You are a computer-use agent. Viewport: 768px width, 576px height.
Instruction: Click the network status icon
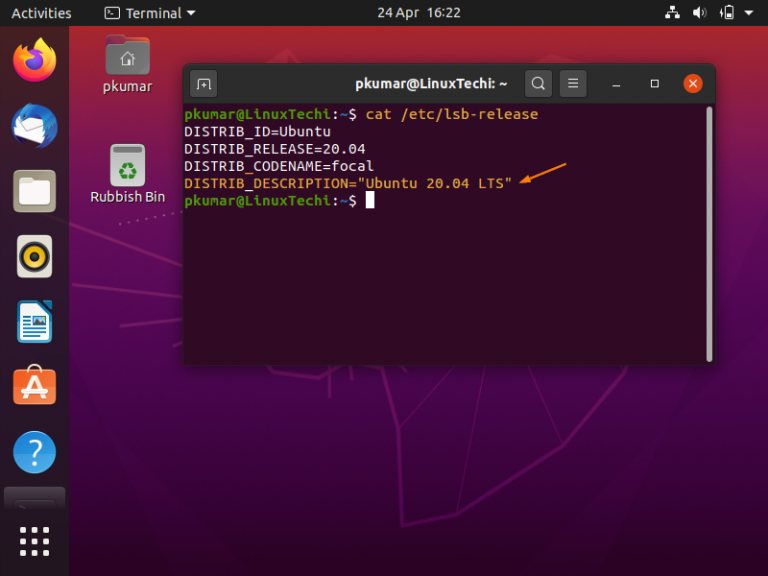pos(671,13)
